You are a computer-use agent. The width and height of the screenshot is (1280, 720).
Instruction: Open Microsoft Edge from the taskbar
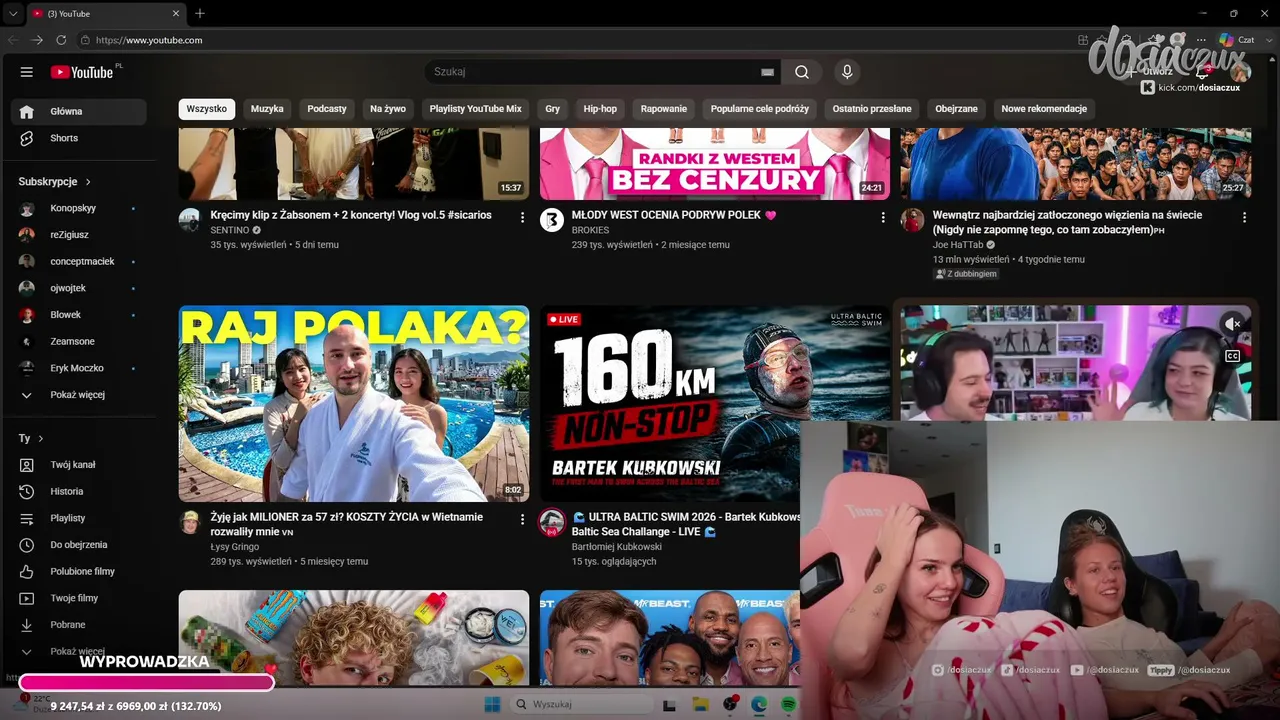click(x=759, y=705)
